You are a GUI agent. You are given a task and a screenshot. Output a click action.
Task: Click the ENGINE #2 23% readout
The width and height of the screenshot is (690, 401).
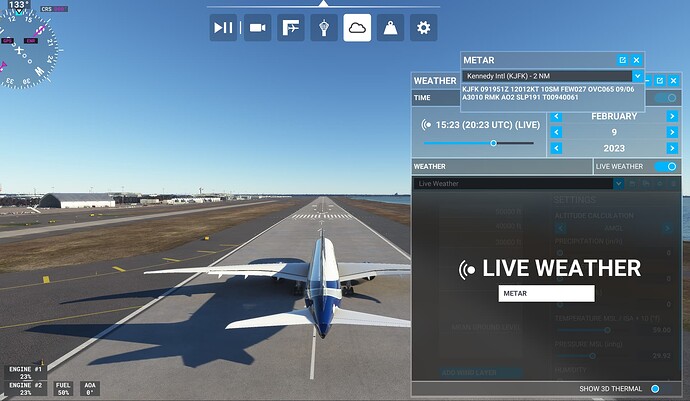tap(26, 389)
